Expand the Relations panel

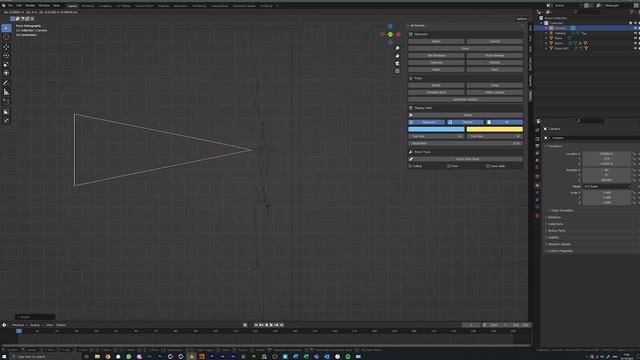[x=554, y=217]
